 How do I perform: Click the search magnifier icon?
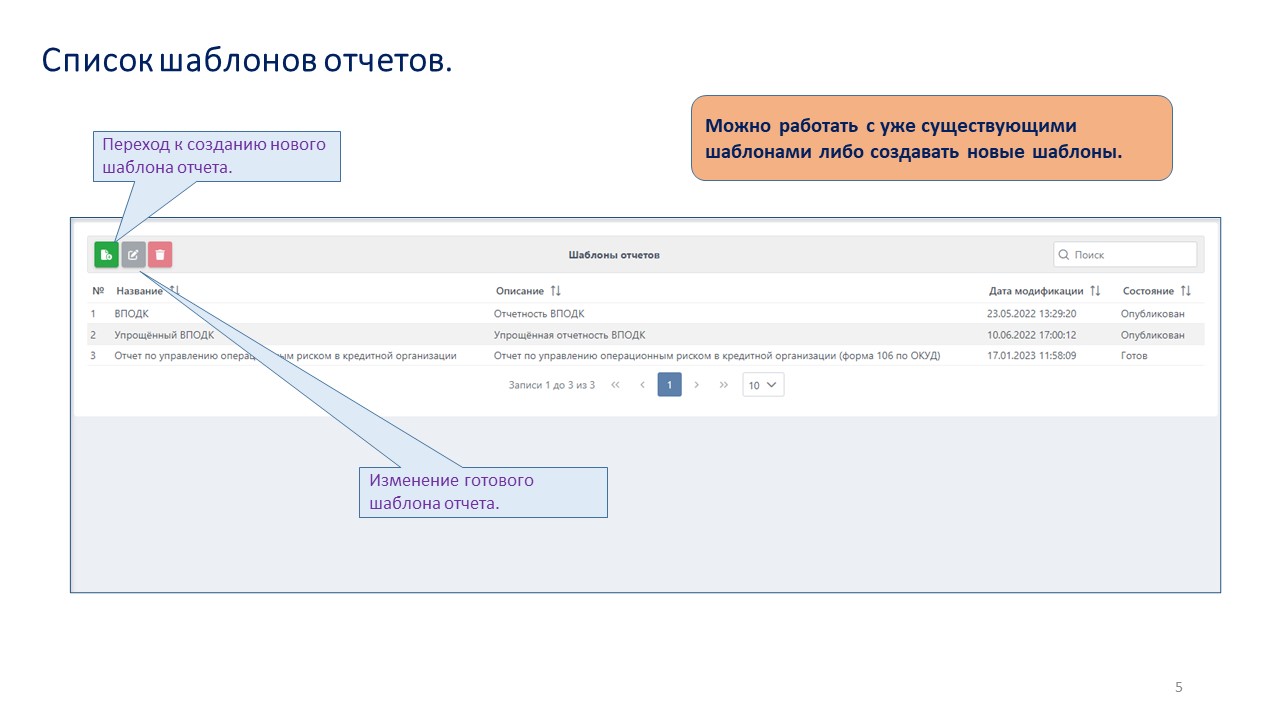click(1064, 255)
